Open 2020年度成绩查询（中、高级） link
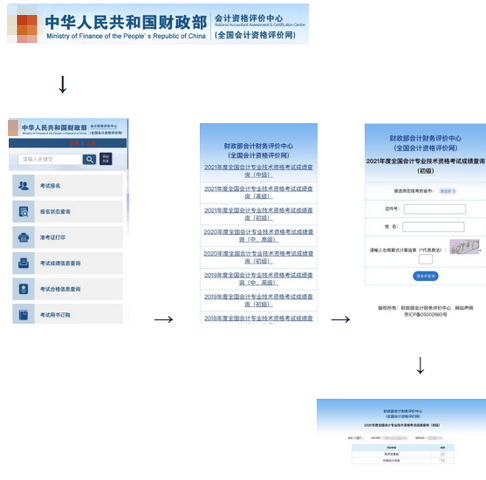486x480 pixels. point(258,235)
